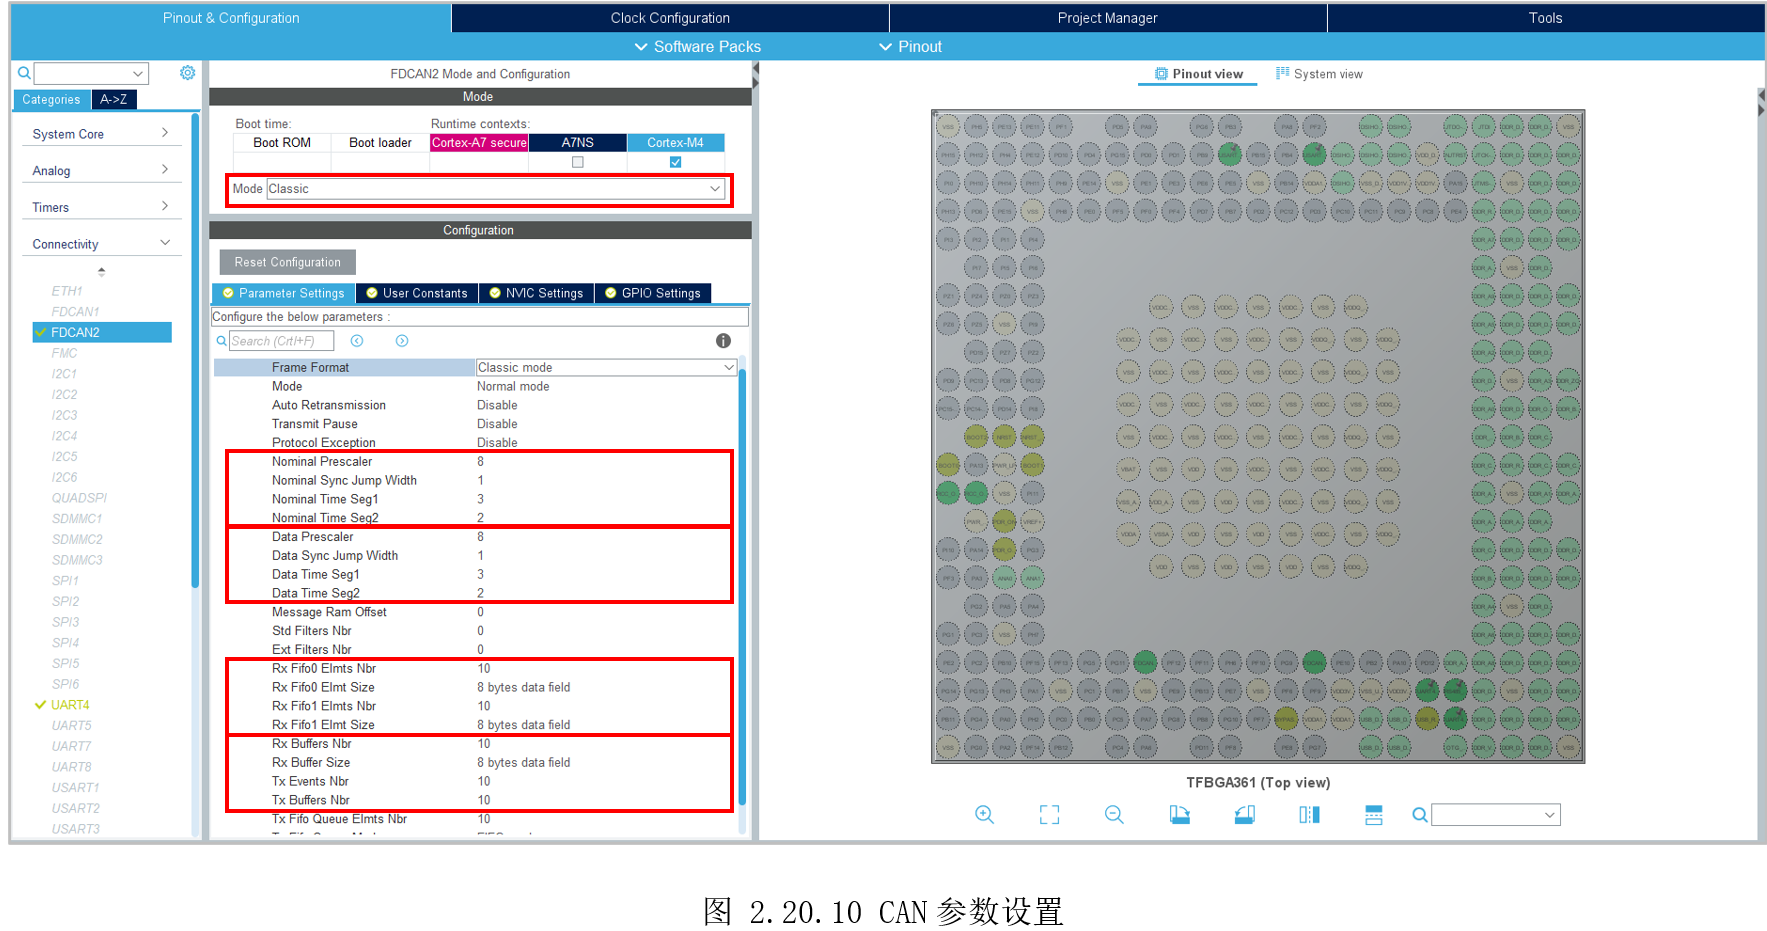Zoom in on the pinout chip view
The image size is (1767, 931).
pos(984,815)
